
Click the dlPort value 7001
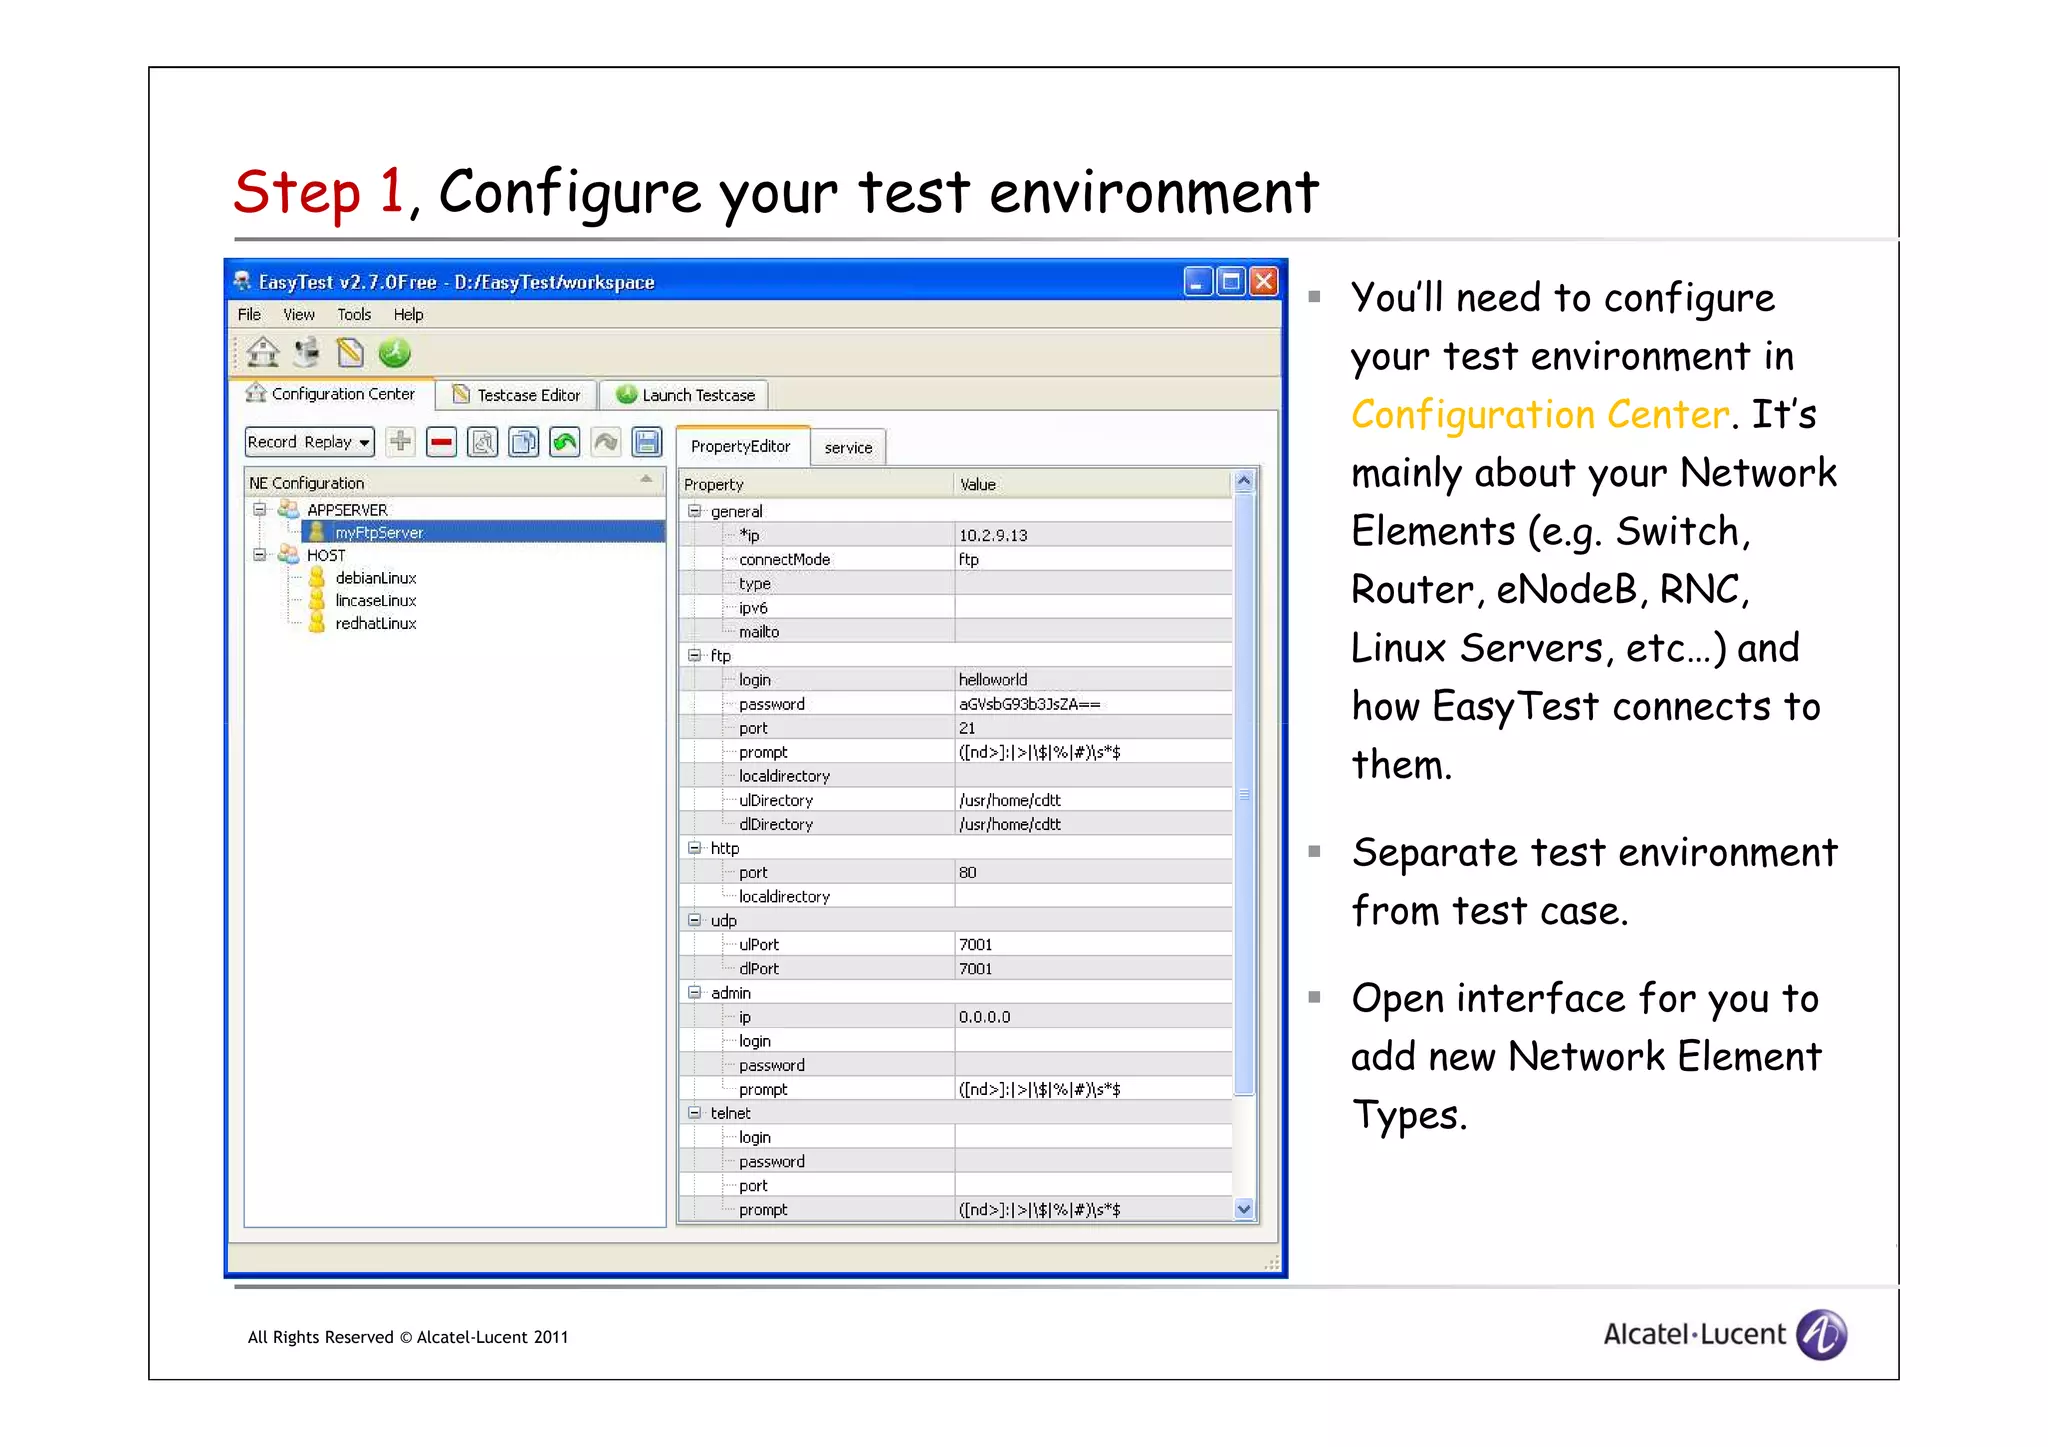point(1093,968)
